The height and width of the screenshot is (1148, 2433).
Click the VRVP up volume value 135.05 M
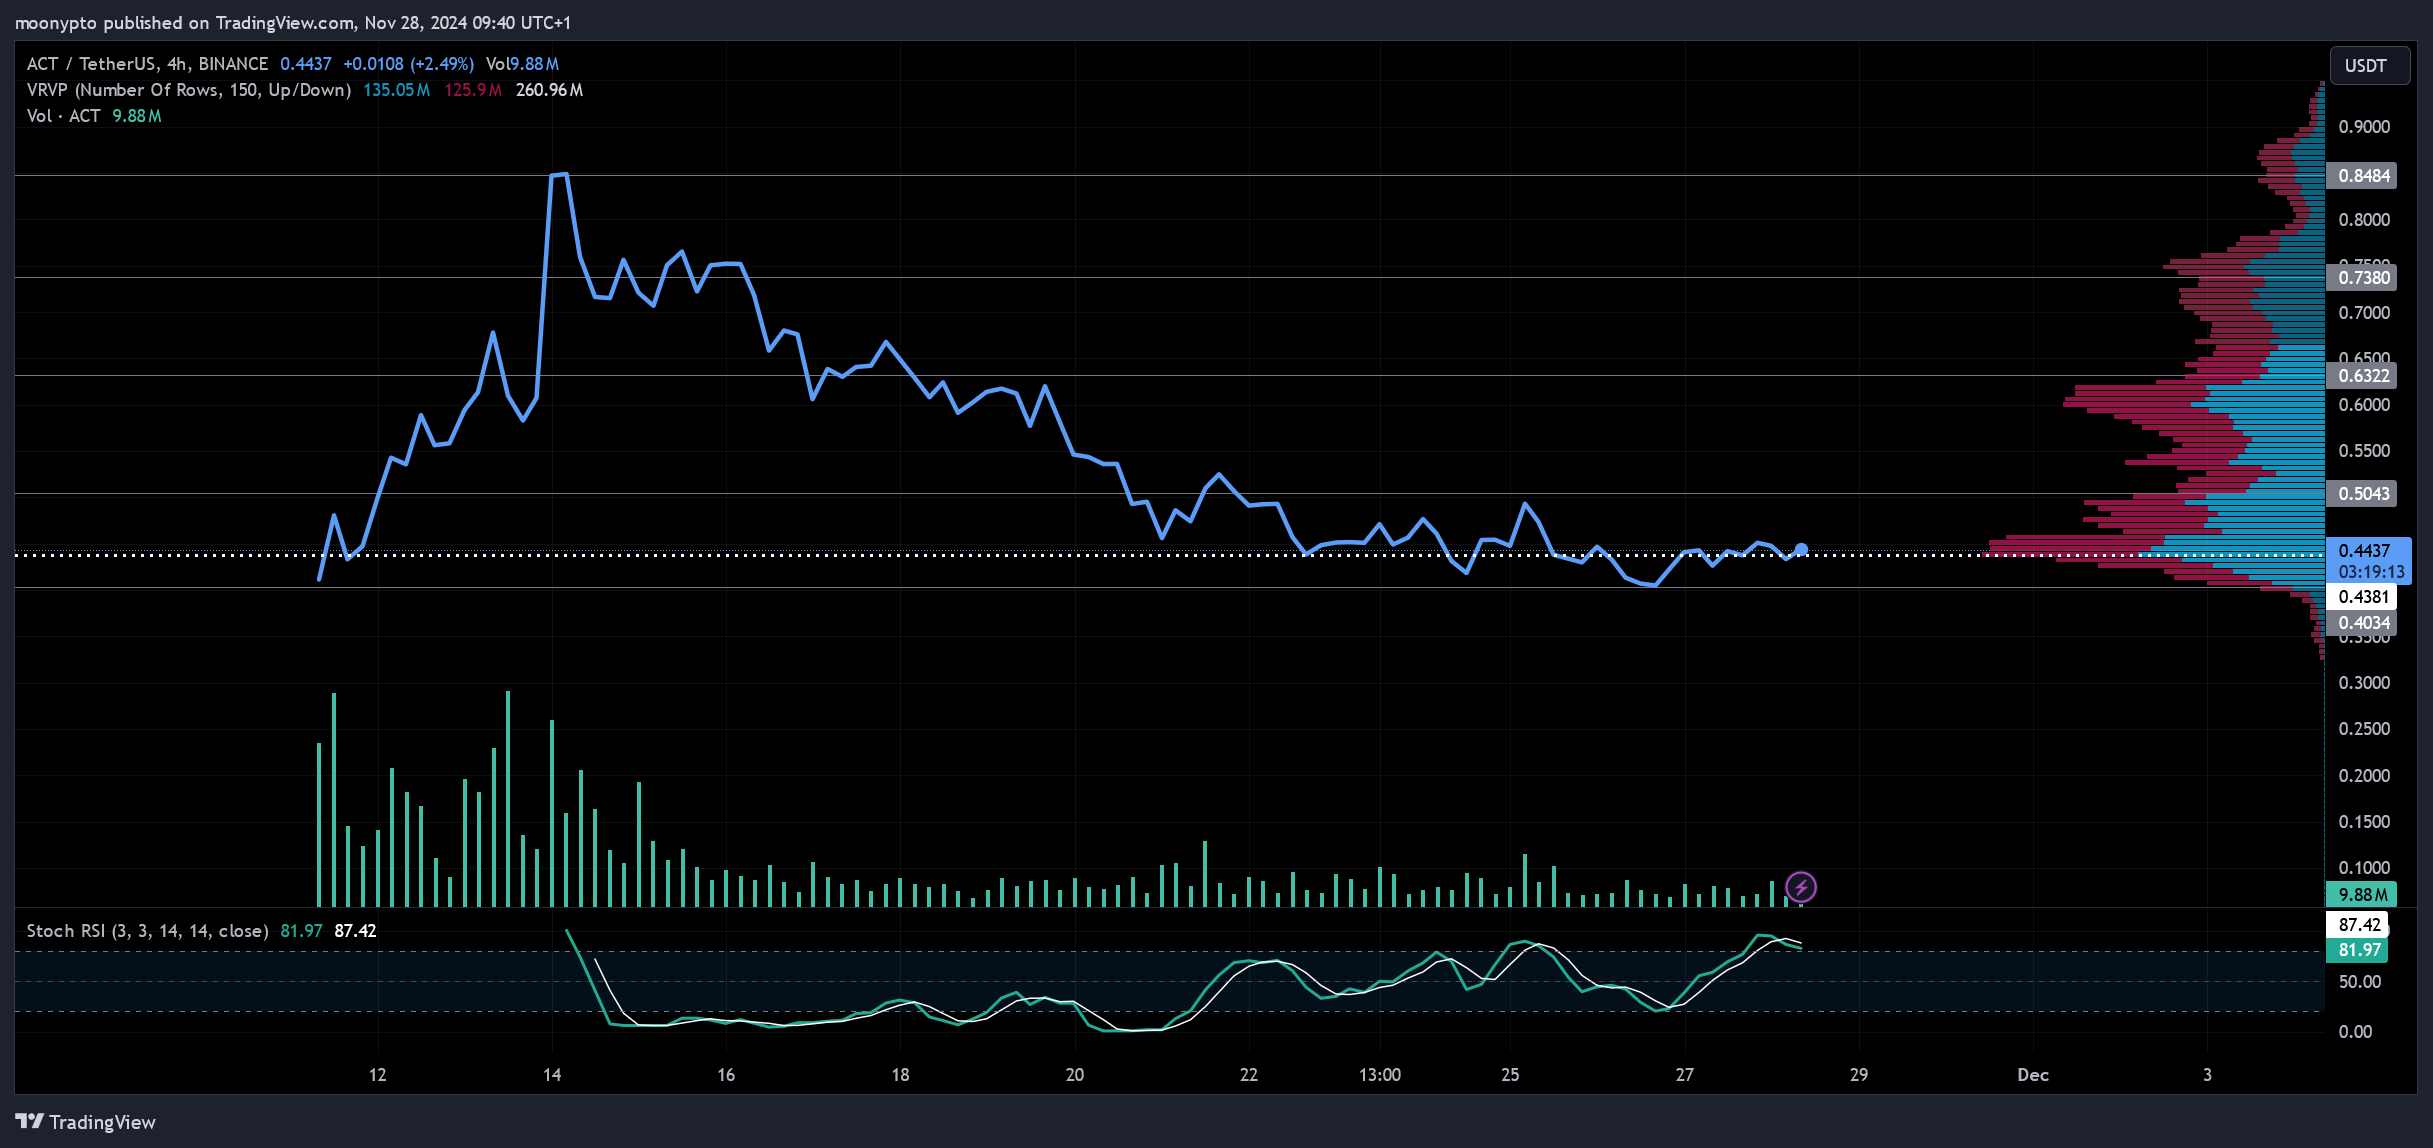pos(396,90)
